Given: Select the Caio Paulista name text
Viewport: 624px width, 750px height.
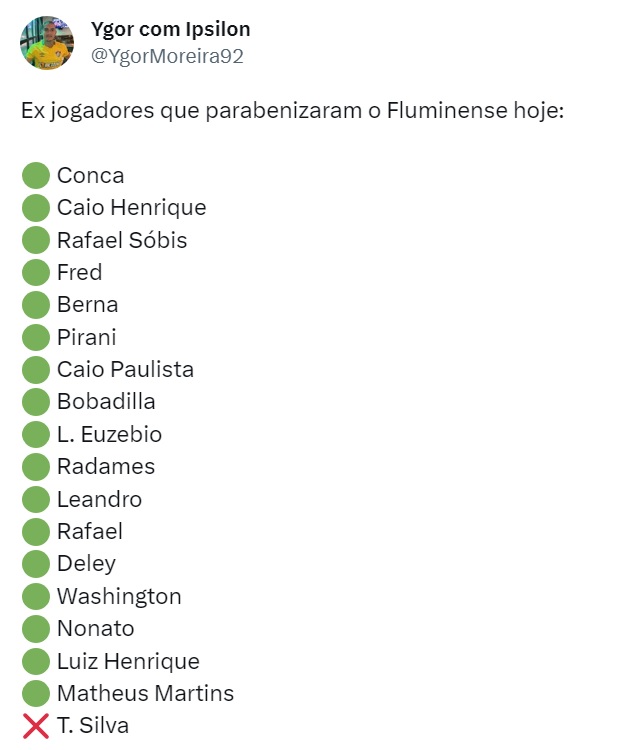Looking at the screenshot, I should 125,369.
